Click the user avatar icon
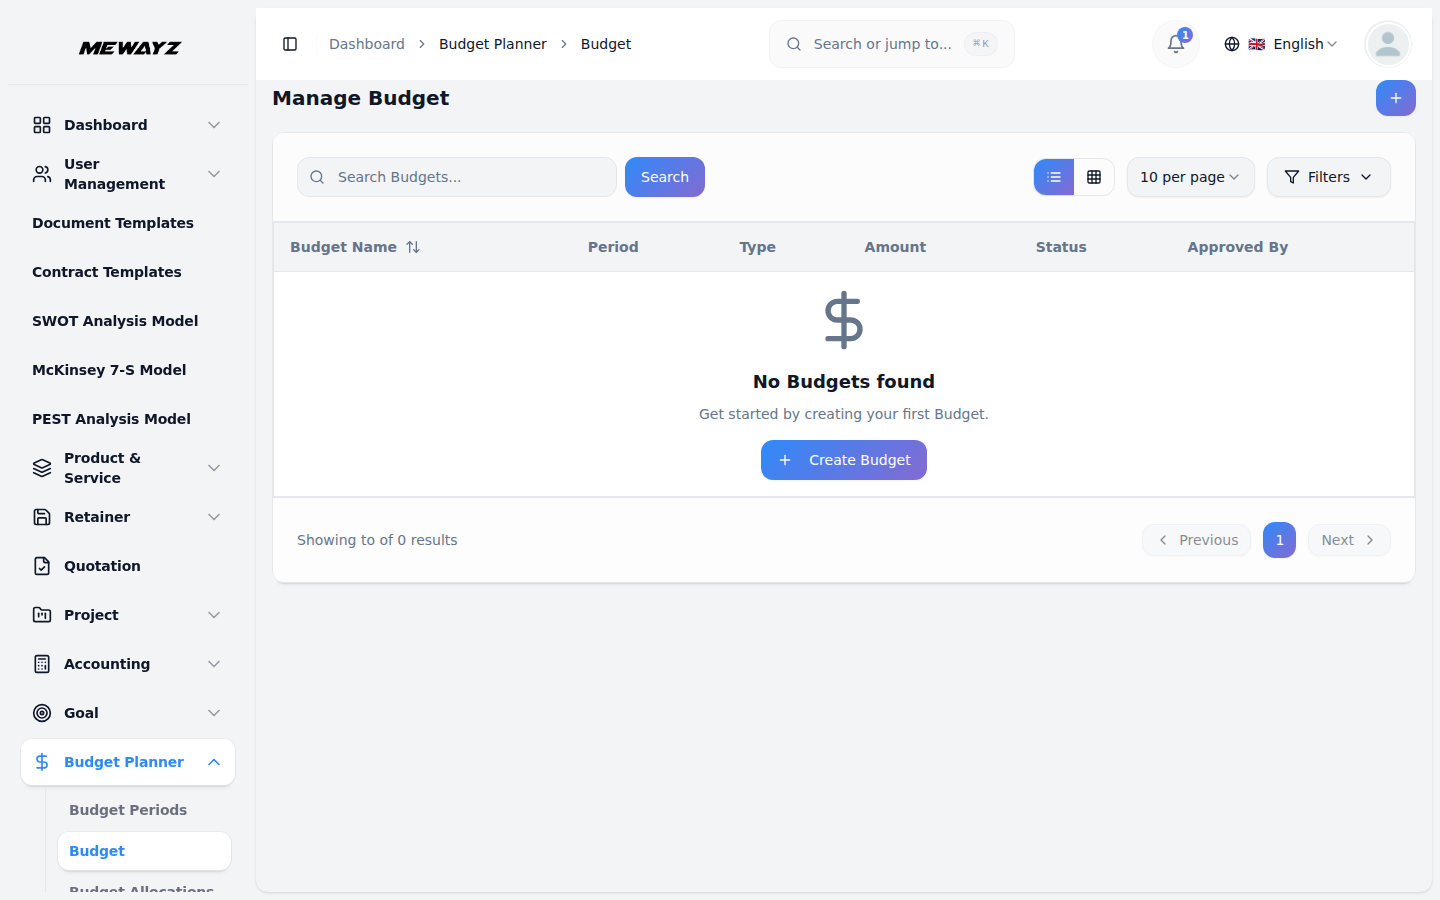1440x900 pixels. pos(1387,44)
